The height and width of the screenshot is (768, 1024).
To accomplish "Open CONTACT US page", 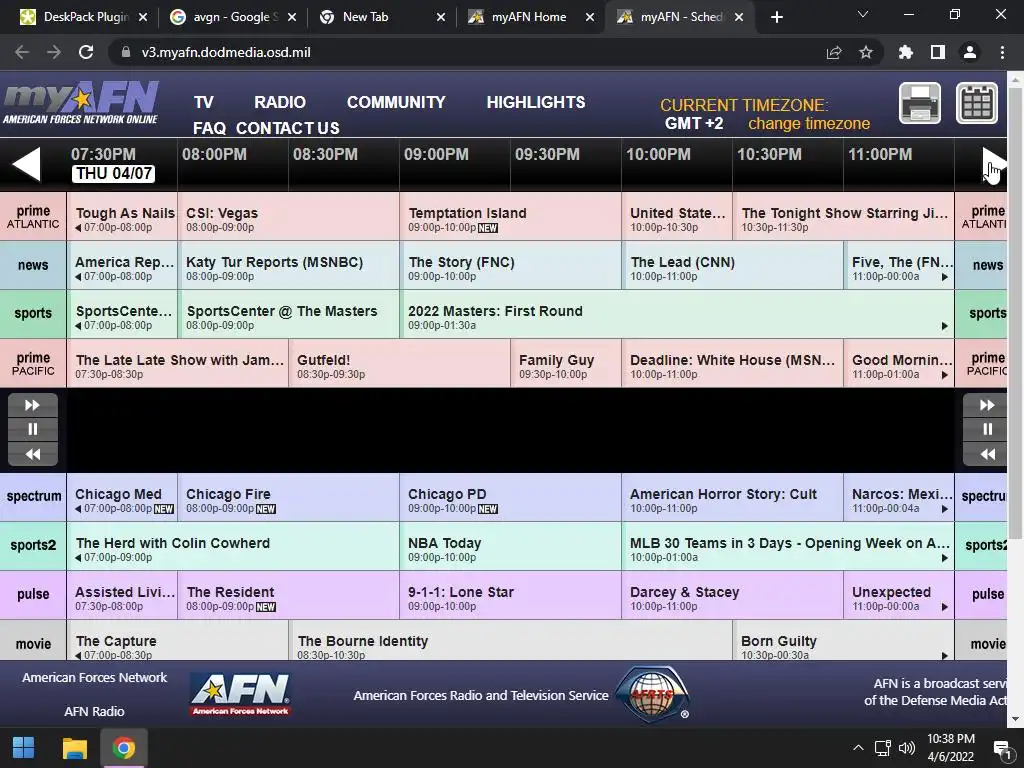I will coord(287,128).
